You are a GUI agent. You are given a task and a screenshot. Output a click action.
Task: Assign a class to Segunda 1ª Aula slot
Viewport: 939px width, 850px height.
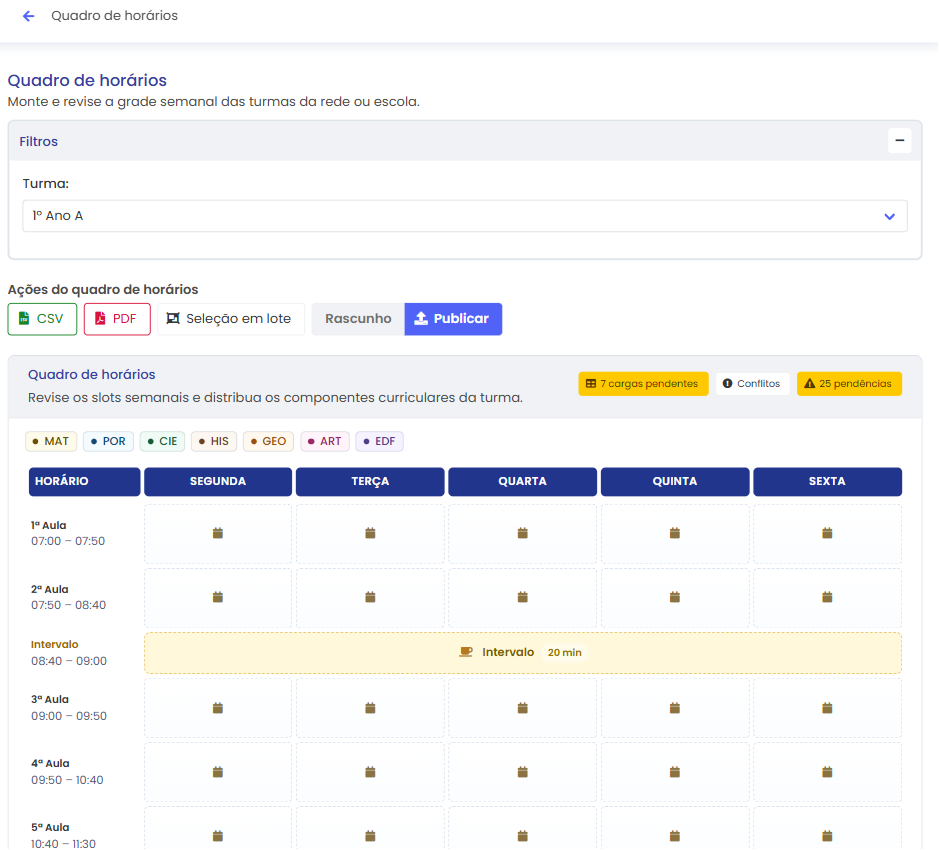[218, 534]
